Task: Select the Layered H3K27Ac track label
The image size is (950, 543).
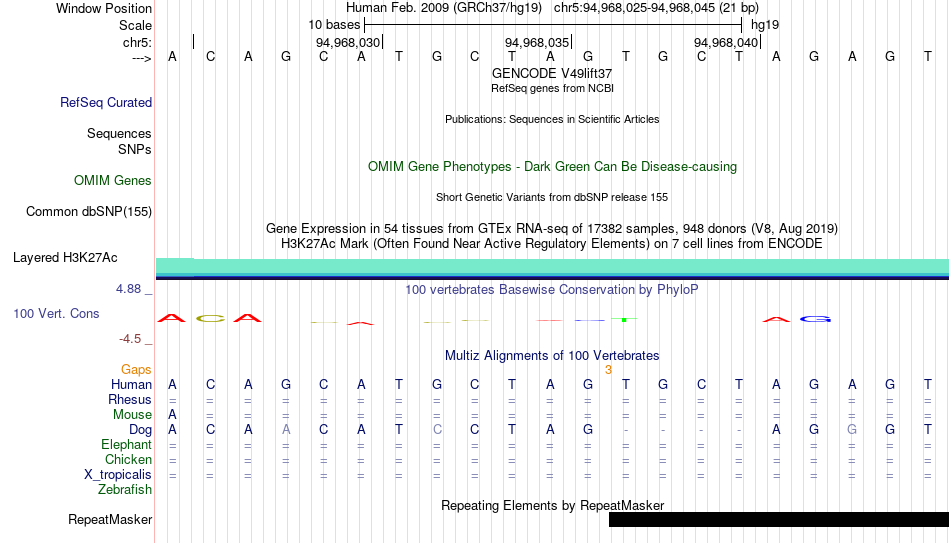Action: point(65,258)
